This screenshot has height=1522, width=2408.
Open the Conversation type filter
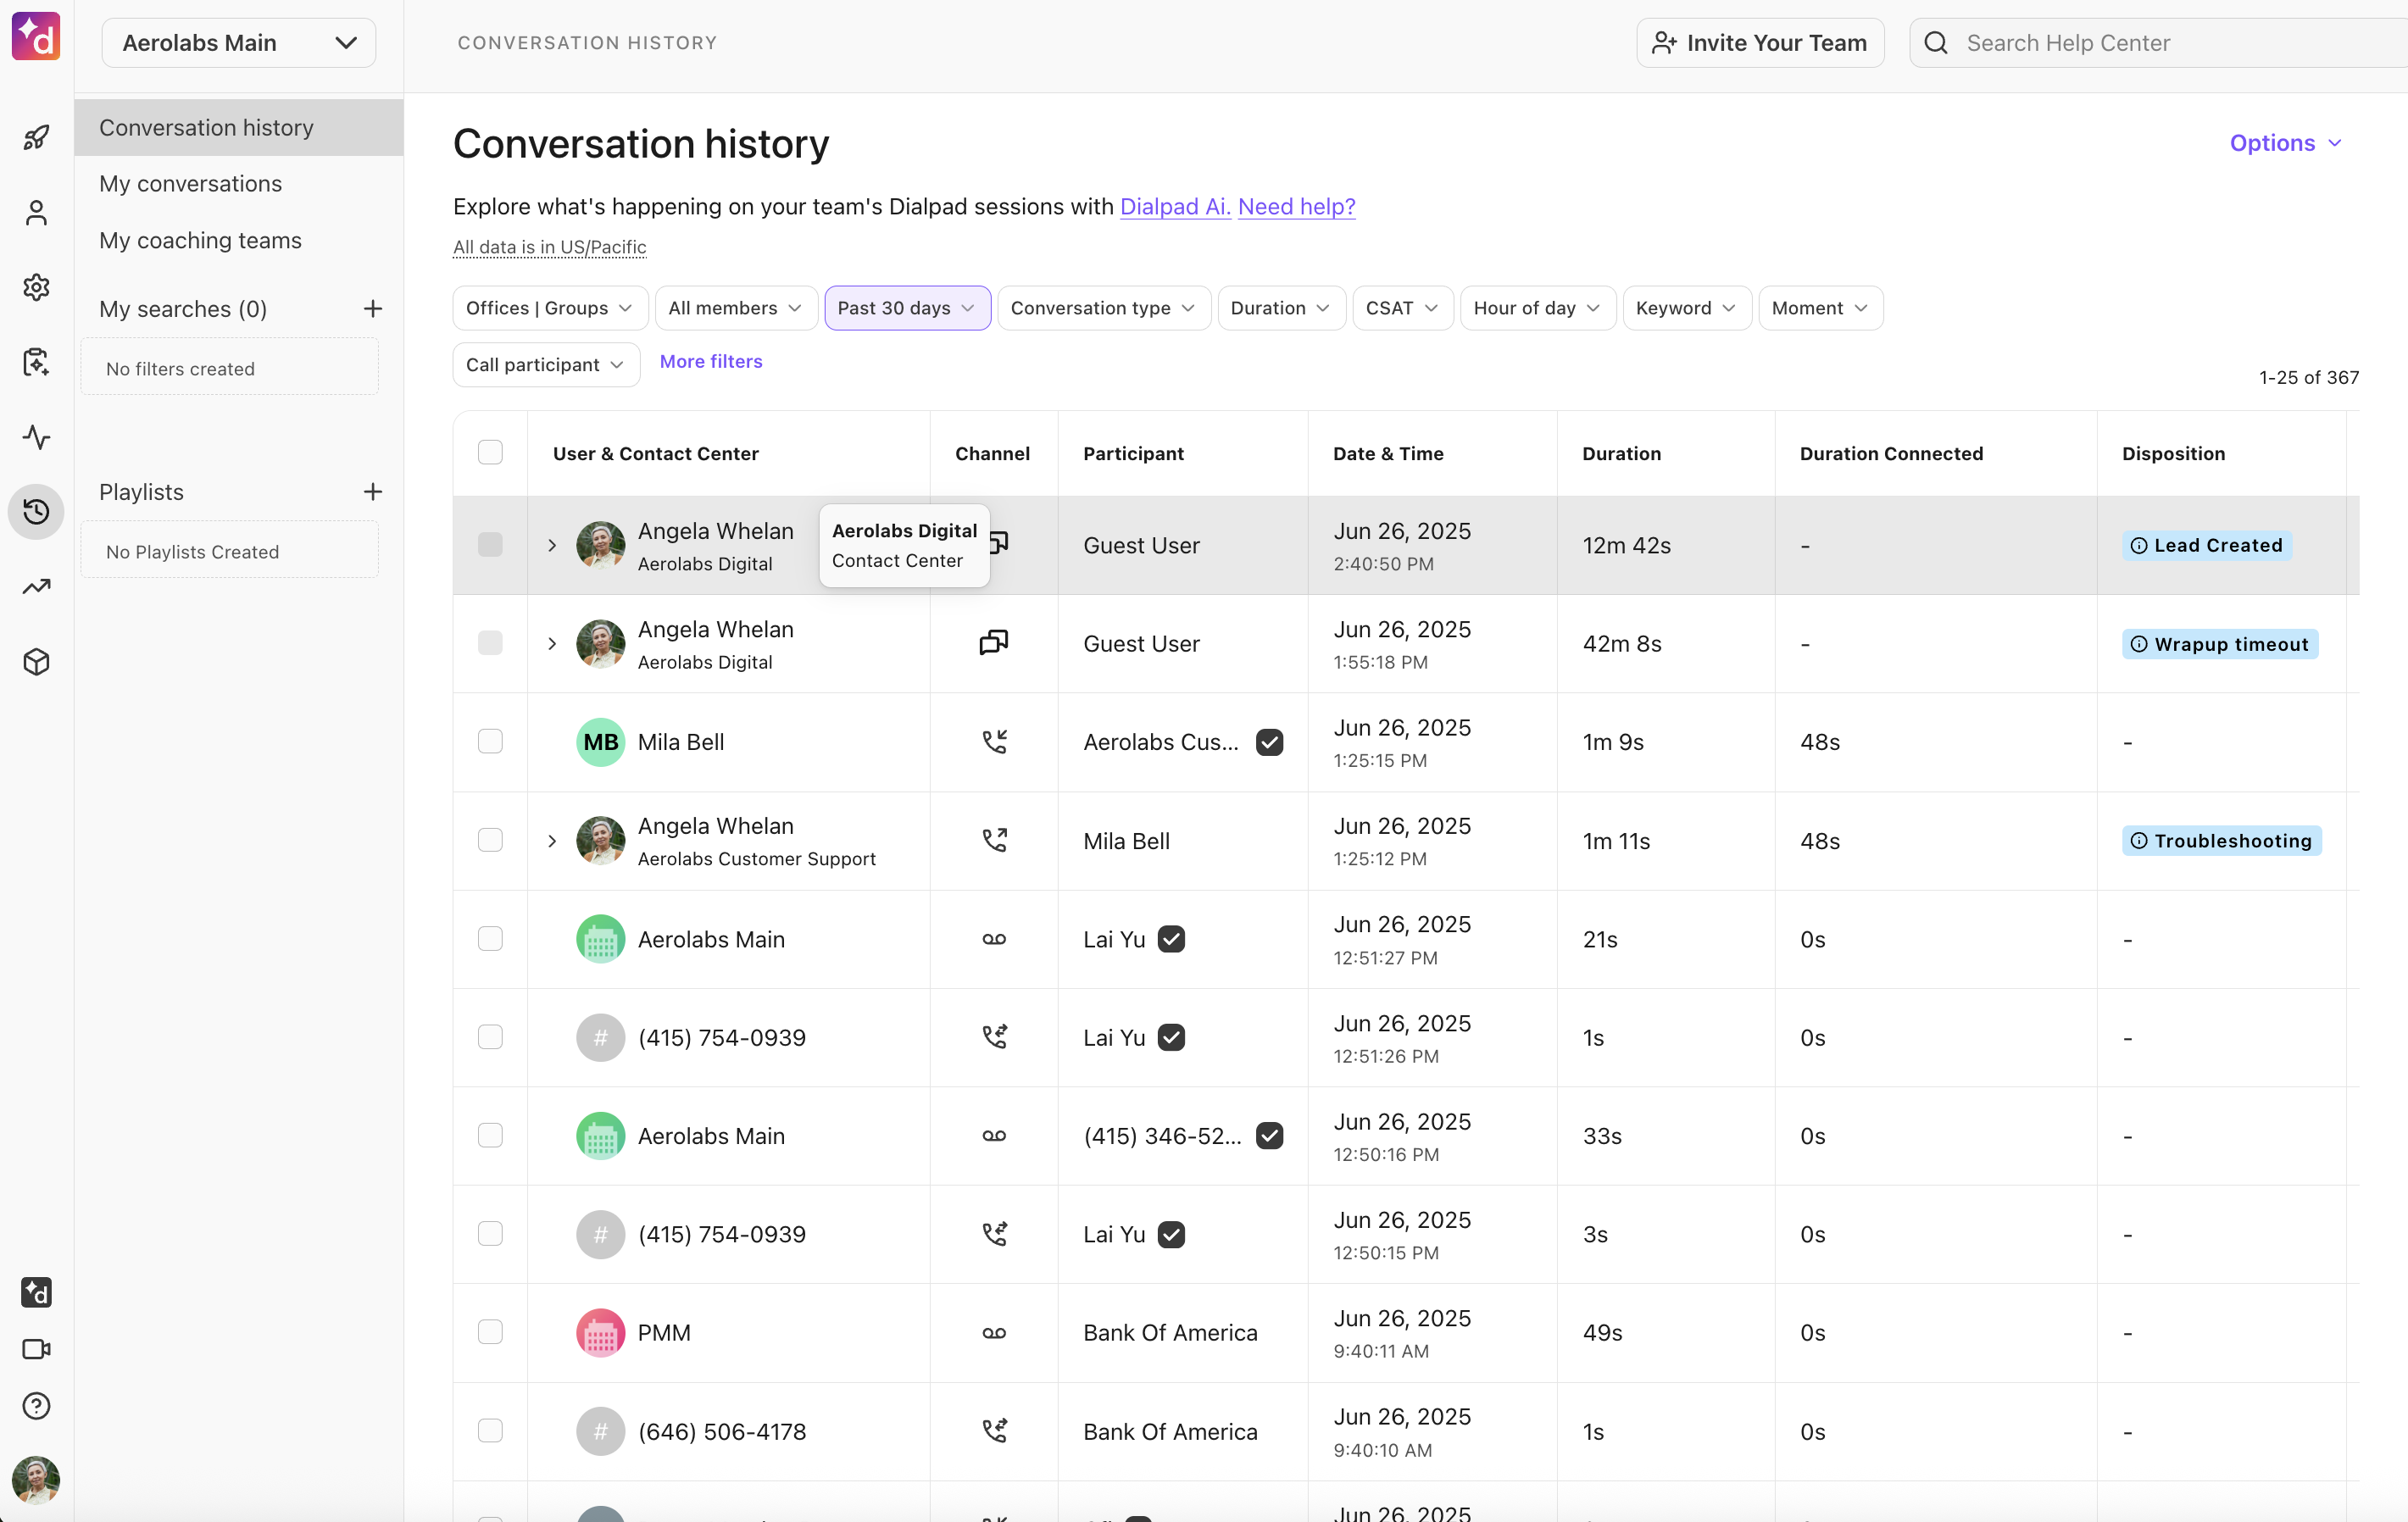pos(1104,308)
